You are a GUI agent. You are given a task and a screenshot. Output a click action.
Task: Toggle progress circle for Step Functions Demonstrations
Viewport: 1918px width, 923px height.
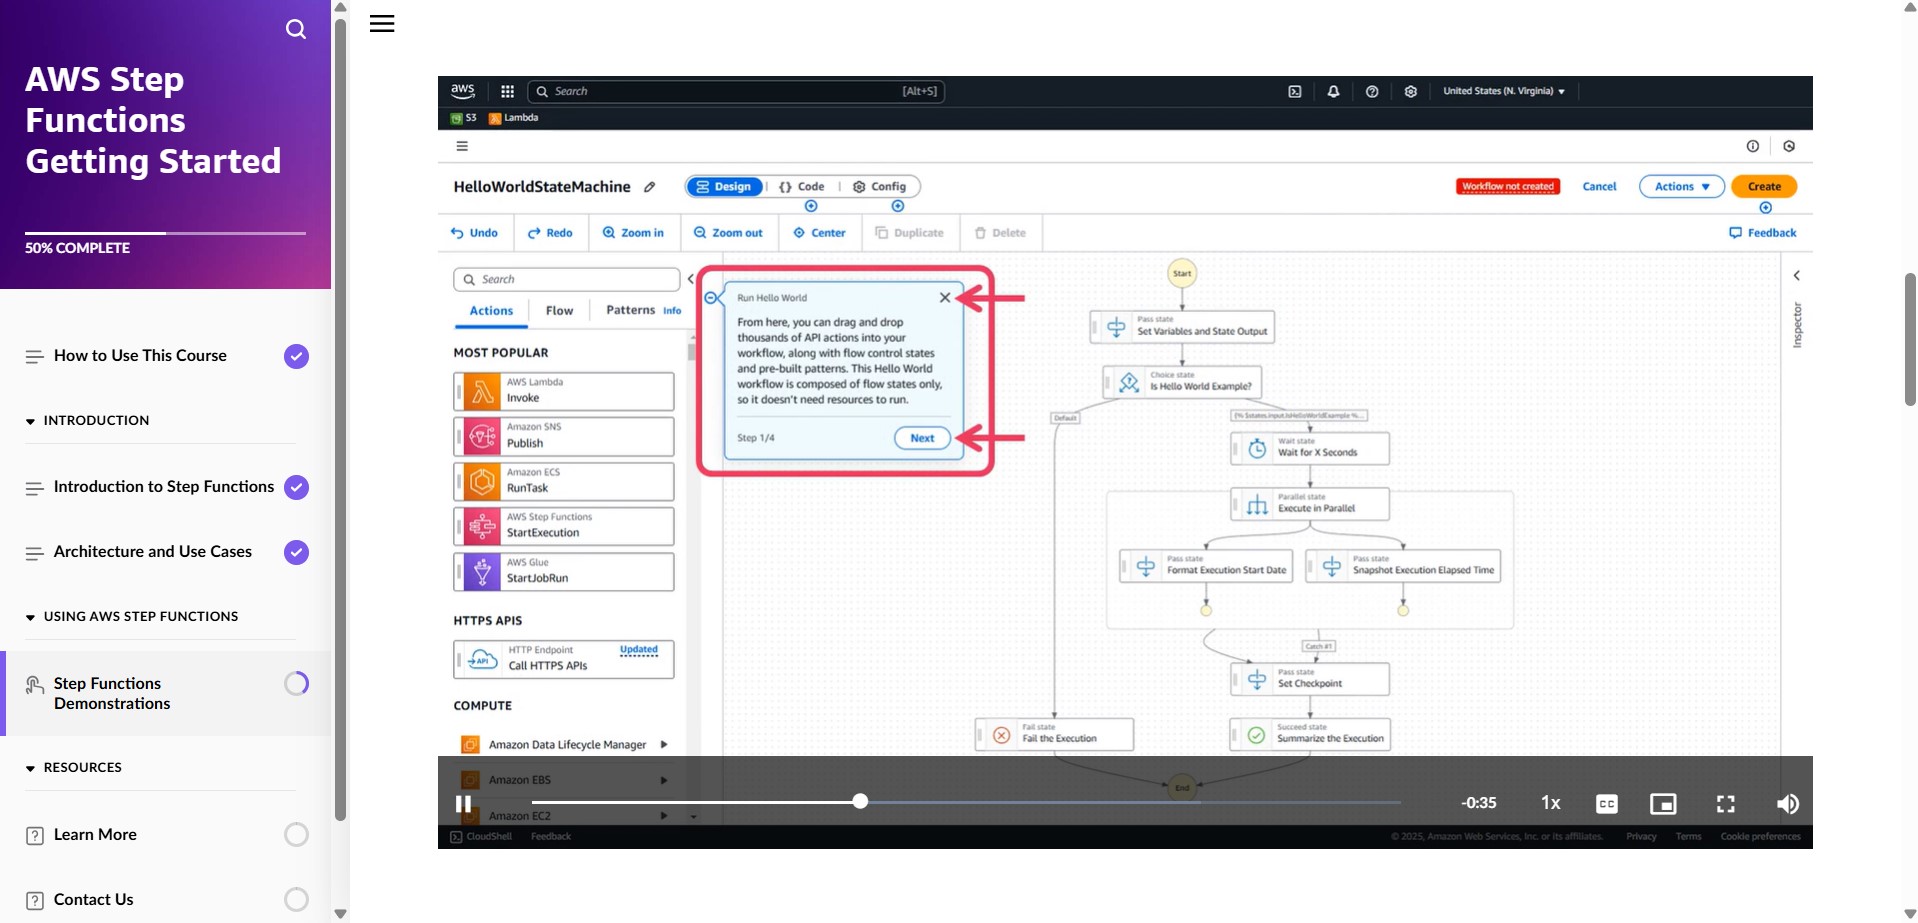click(296, 684)
